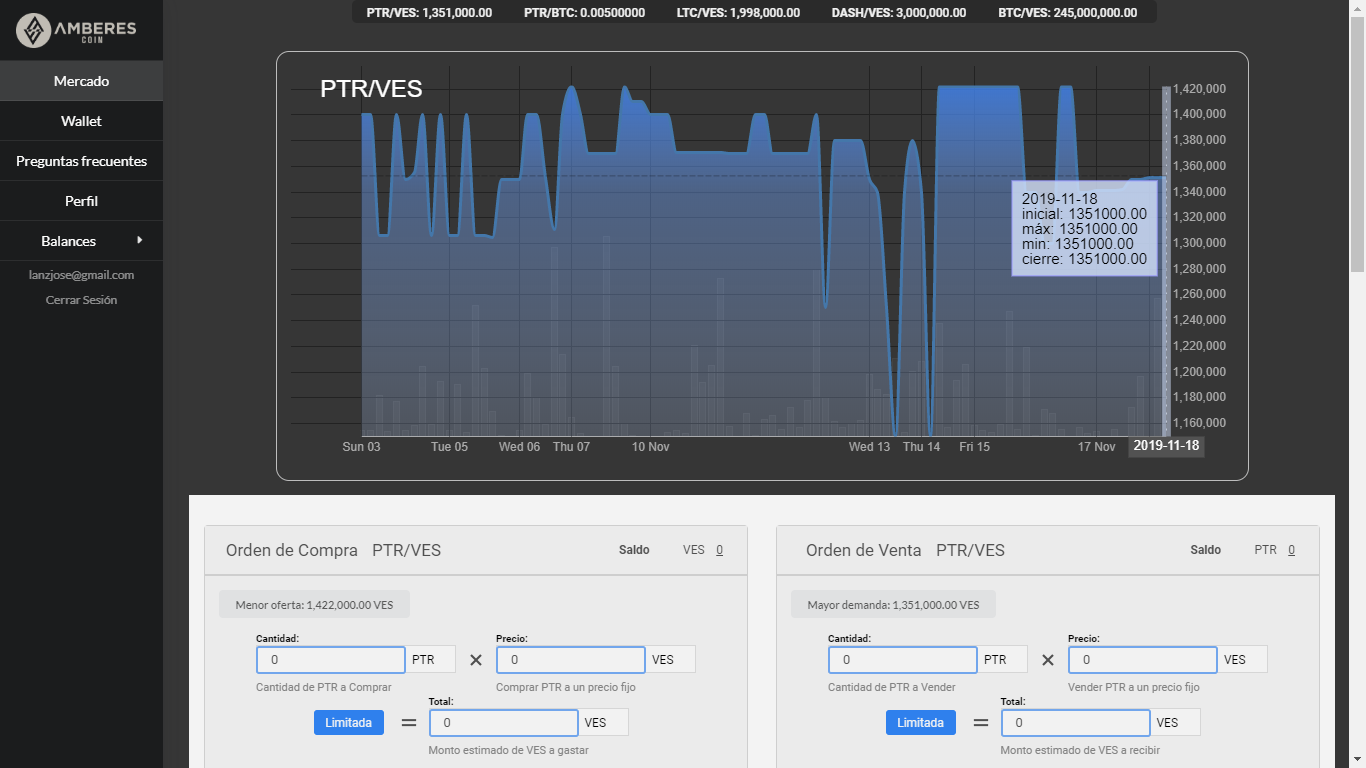
Task: Click the Limitada button in Orden de Venta
Action: (921, 722)
